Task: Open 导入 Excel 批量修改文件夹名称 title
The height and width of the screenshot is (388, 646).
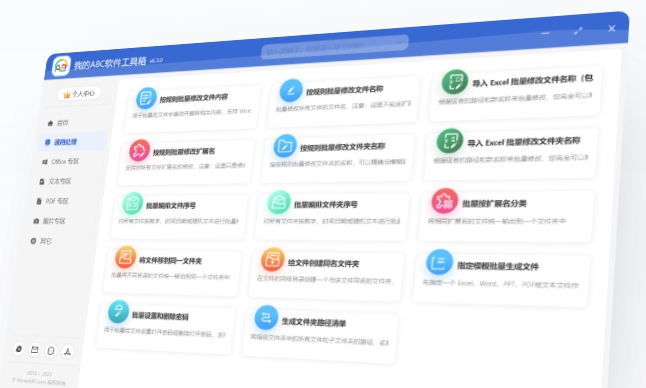Action: 524,142
